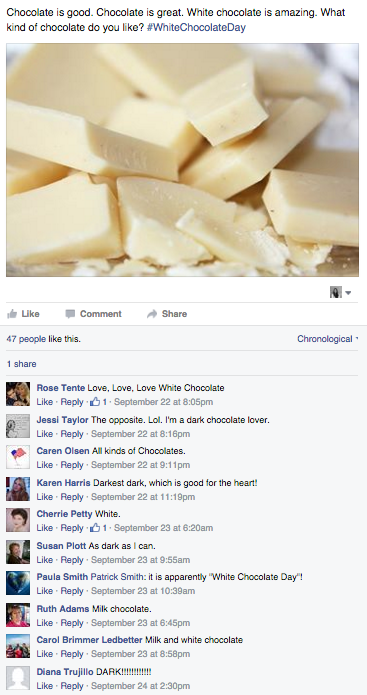Viewport: 367px width, 695px height.
Task: Open the Chronological sort dropdown
Action: [328, 339]
